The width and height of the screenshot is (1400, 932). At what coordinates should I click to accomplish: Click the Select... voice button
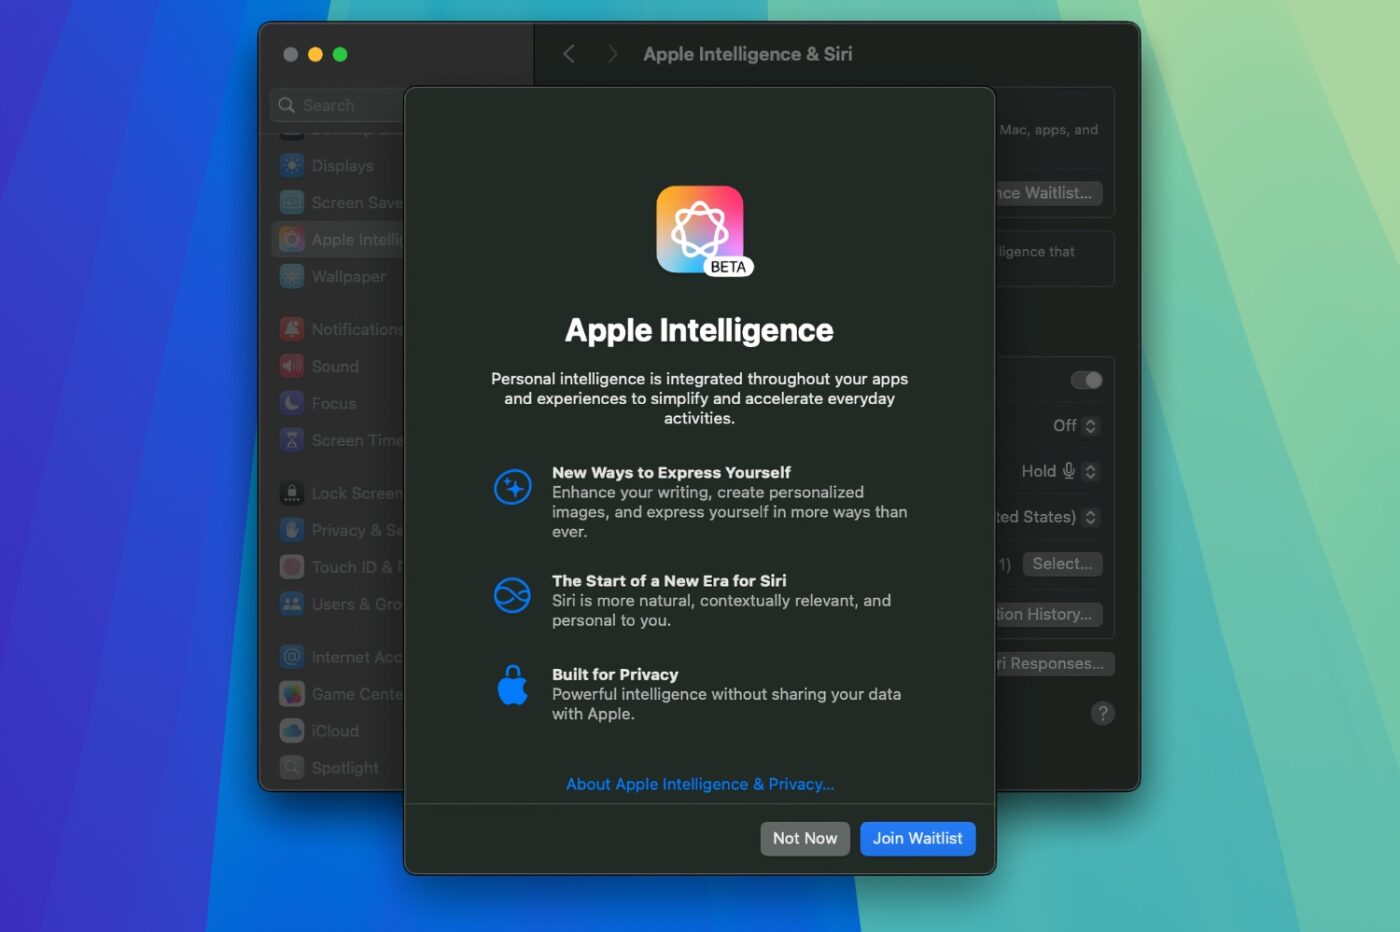tap(1062, 564)
